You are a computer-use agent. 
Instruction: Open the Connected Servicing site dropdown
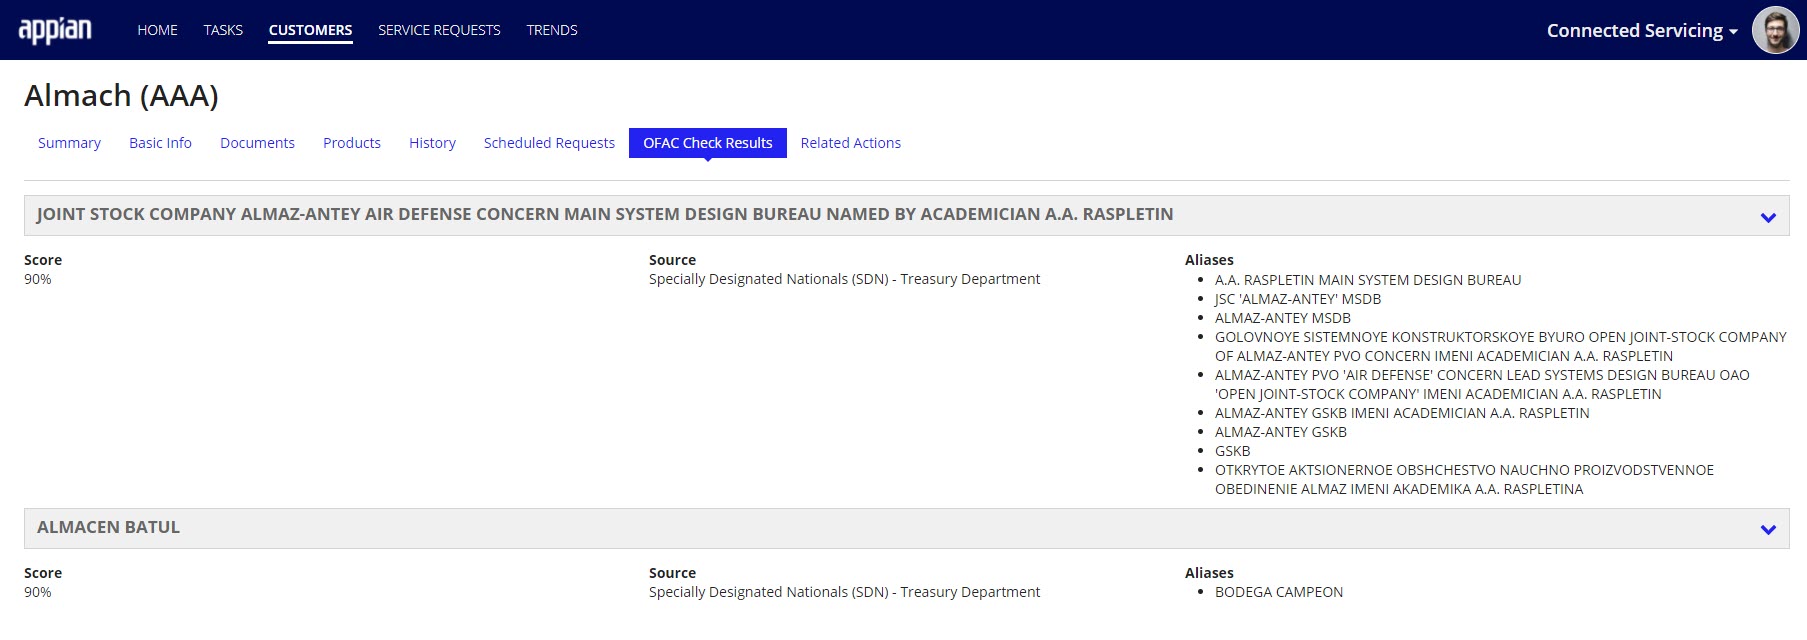pyautogui.click(x=1642, y=31)
